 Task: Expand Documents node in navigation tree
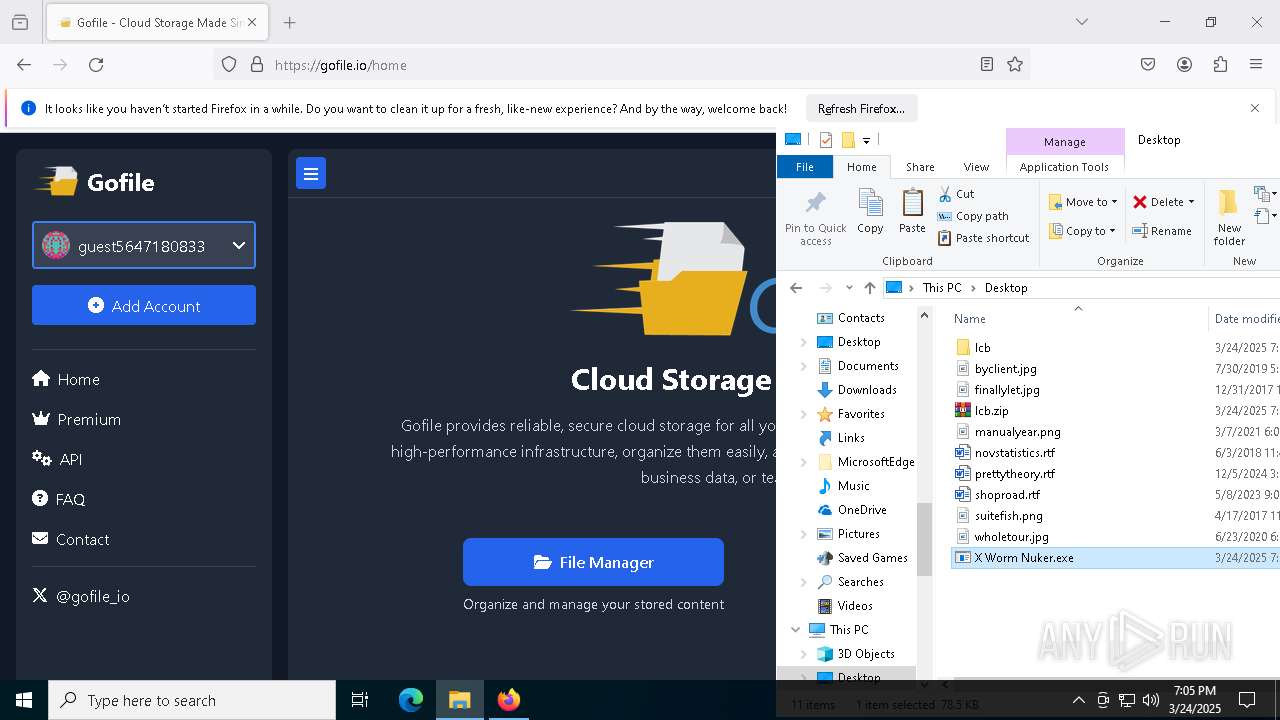pyautogui.click(x=804, y=366)
